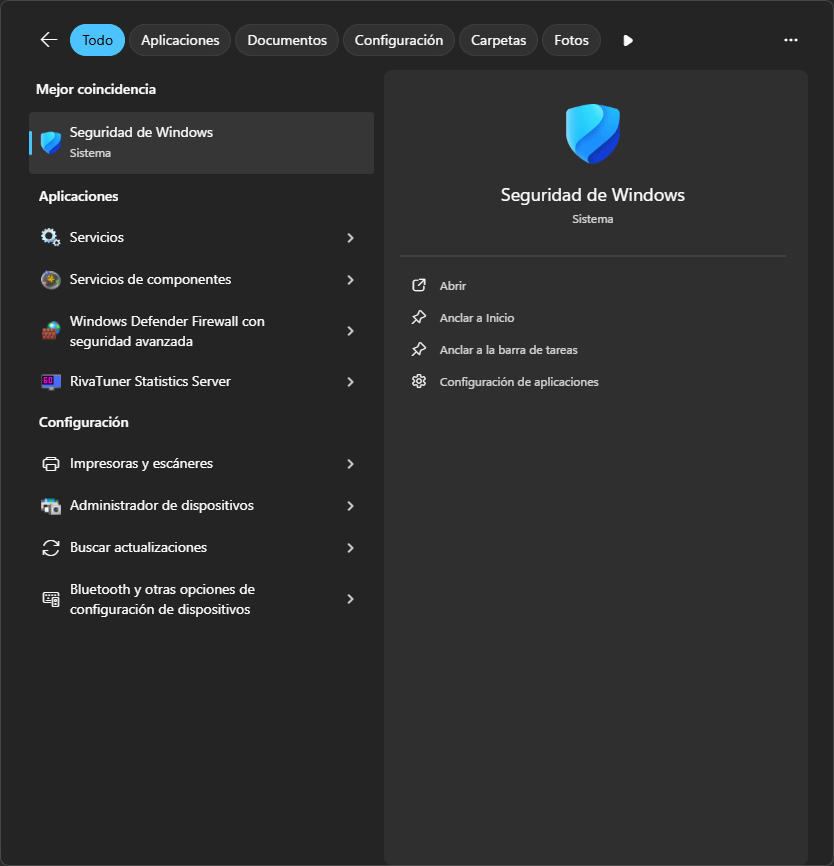The height and width of the screenshot is (866, 834).
Task: Expand the Servicios de componentes chevron
Action: [350, 279]
